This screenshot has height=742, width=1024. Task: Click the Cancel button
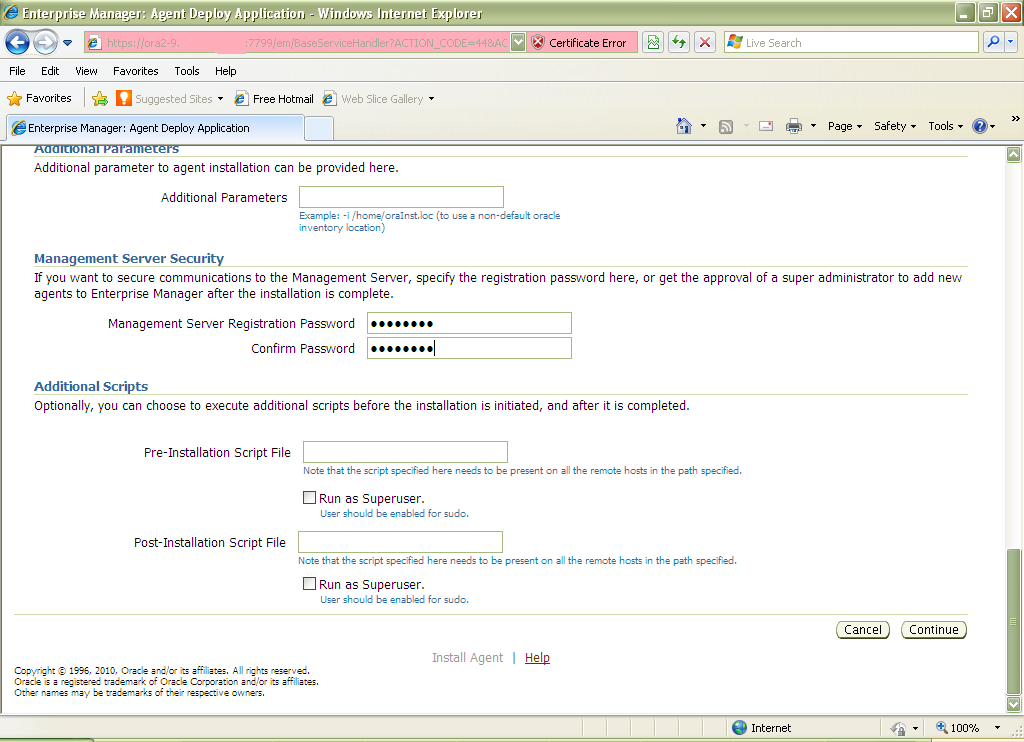pyautogui.click(x=863, y=630)
